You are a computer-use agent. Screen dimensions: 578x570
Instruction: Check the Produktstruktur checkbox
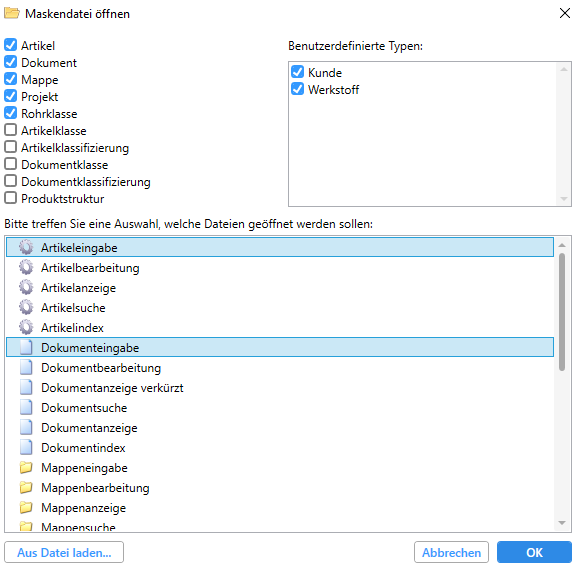coord(11,198)
